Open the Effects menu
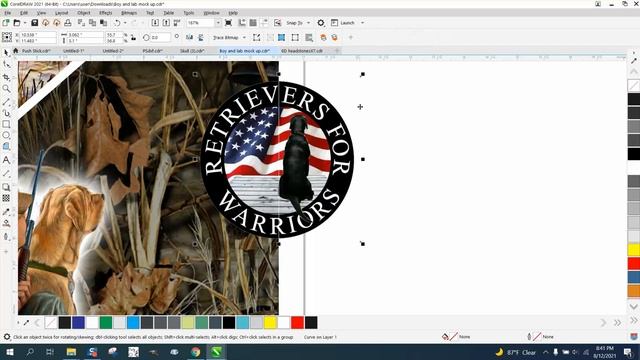This screenshot has height=360, width=640. coord(105,13)
